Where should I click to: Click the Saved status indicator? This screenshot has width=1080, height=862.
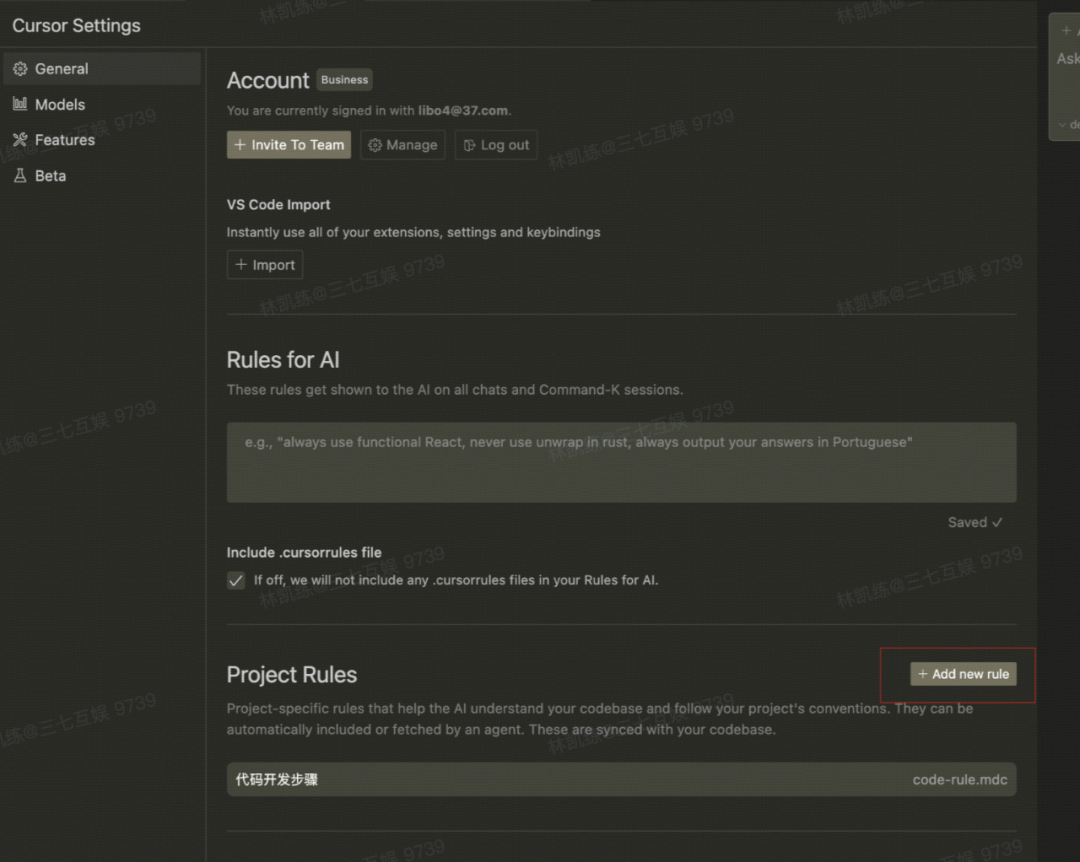975,522
